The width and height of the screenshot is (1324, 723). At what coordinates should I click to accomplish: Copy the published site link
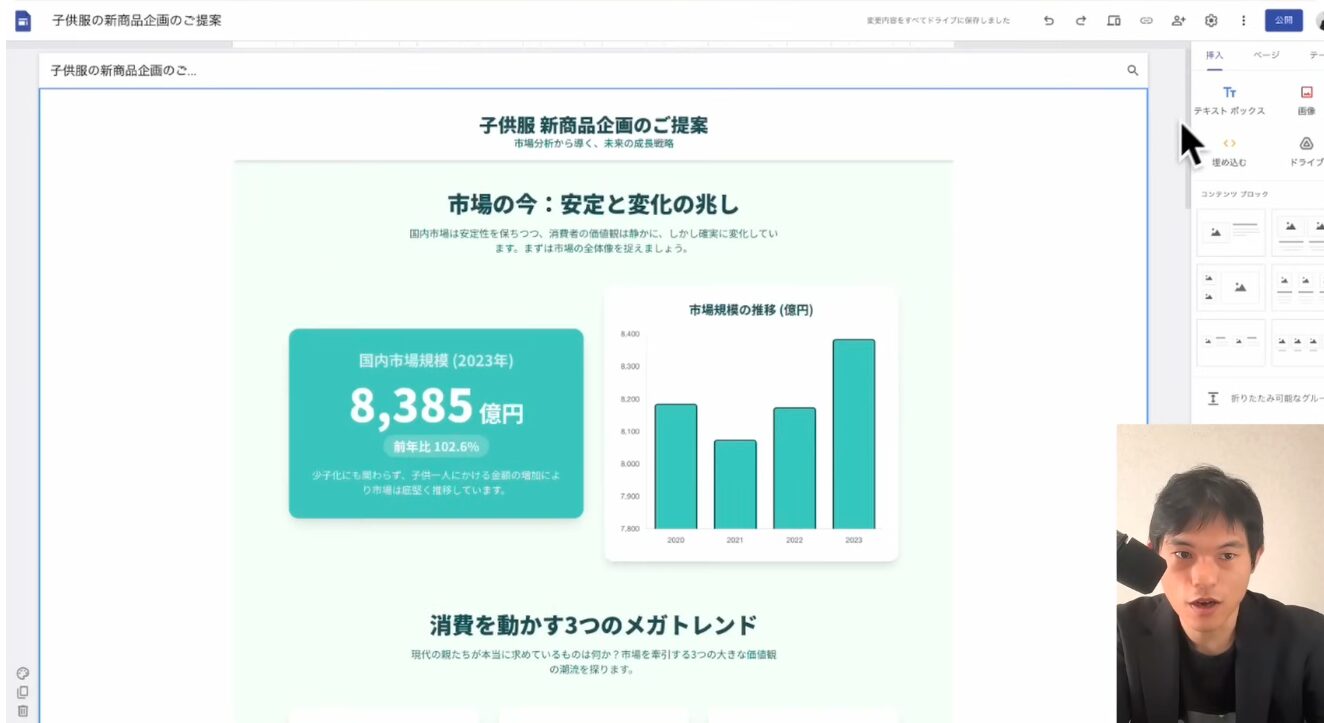click(1146, 20)
